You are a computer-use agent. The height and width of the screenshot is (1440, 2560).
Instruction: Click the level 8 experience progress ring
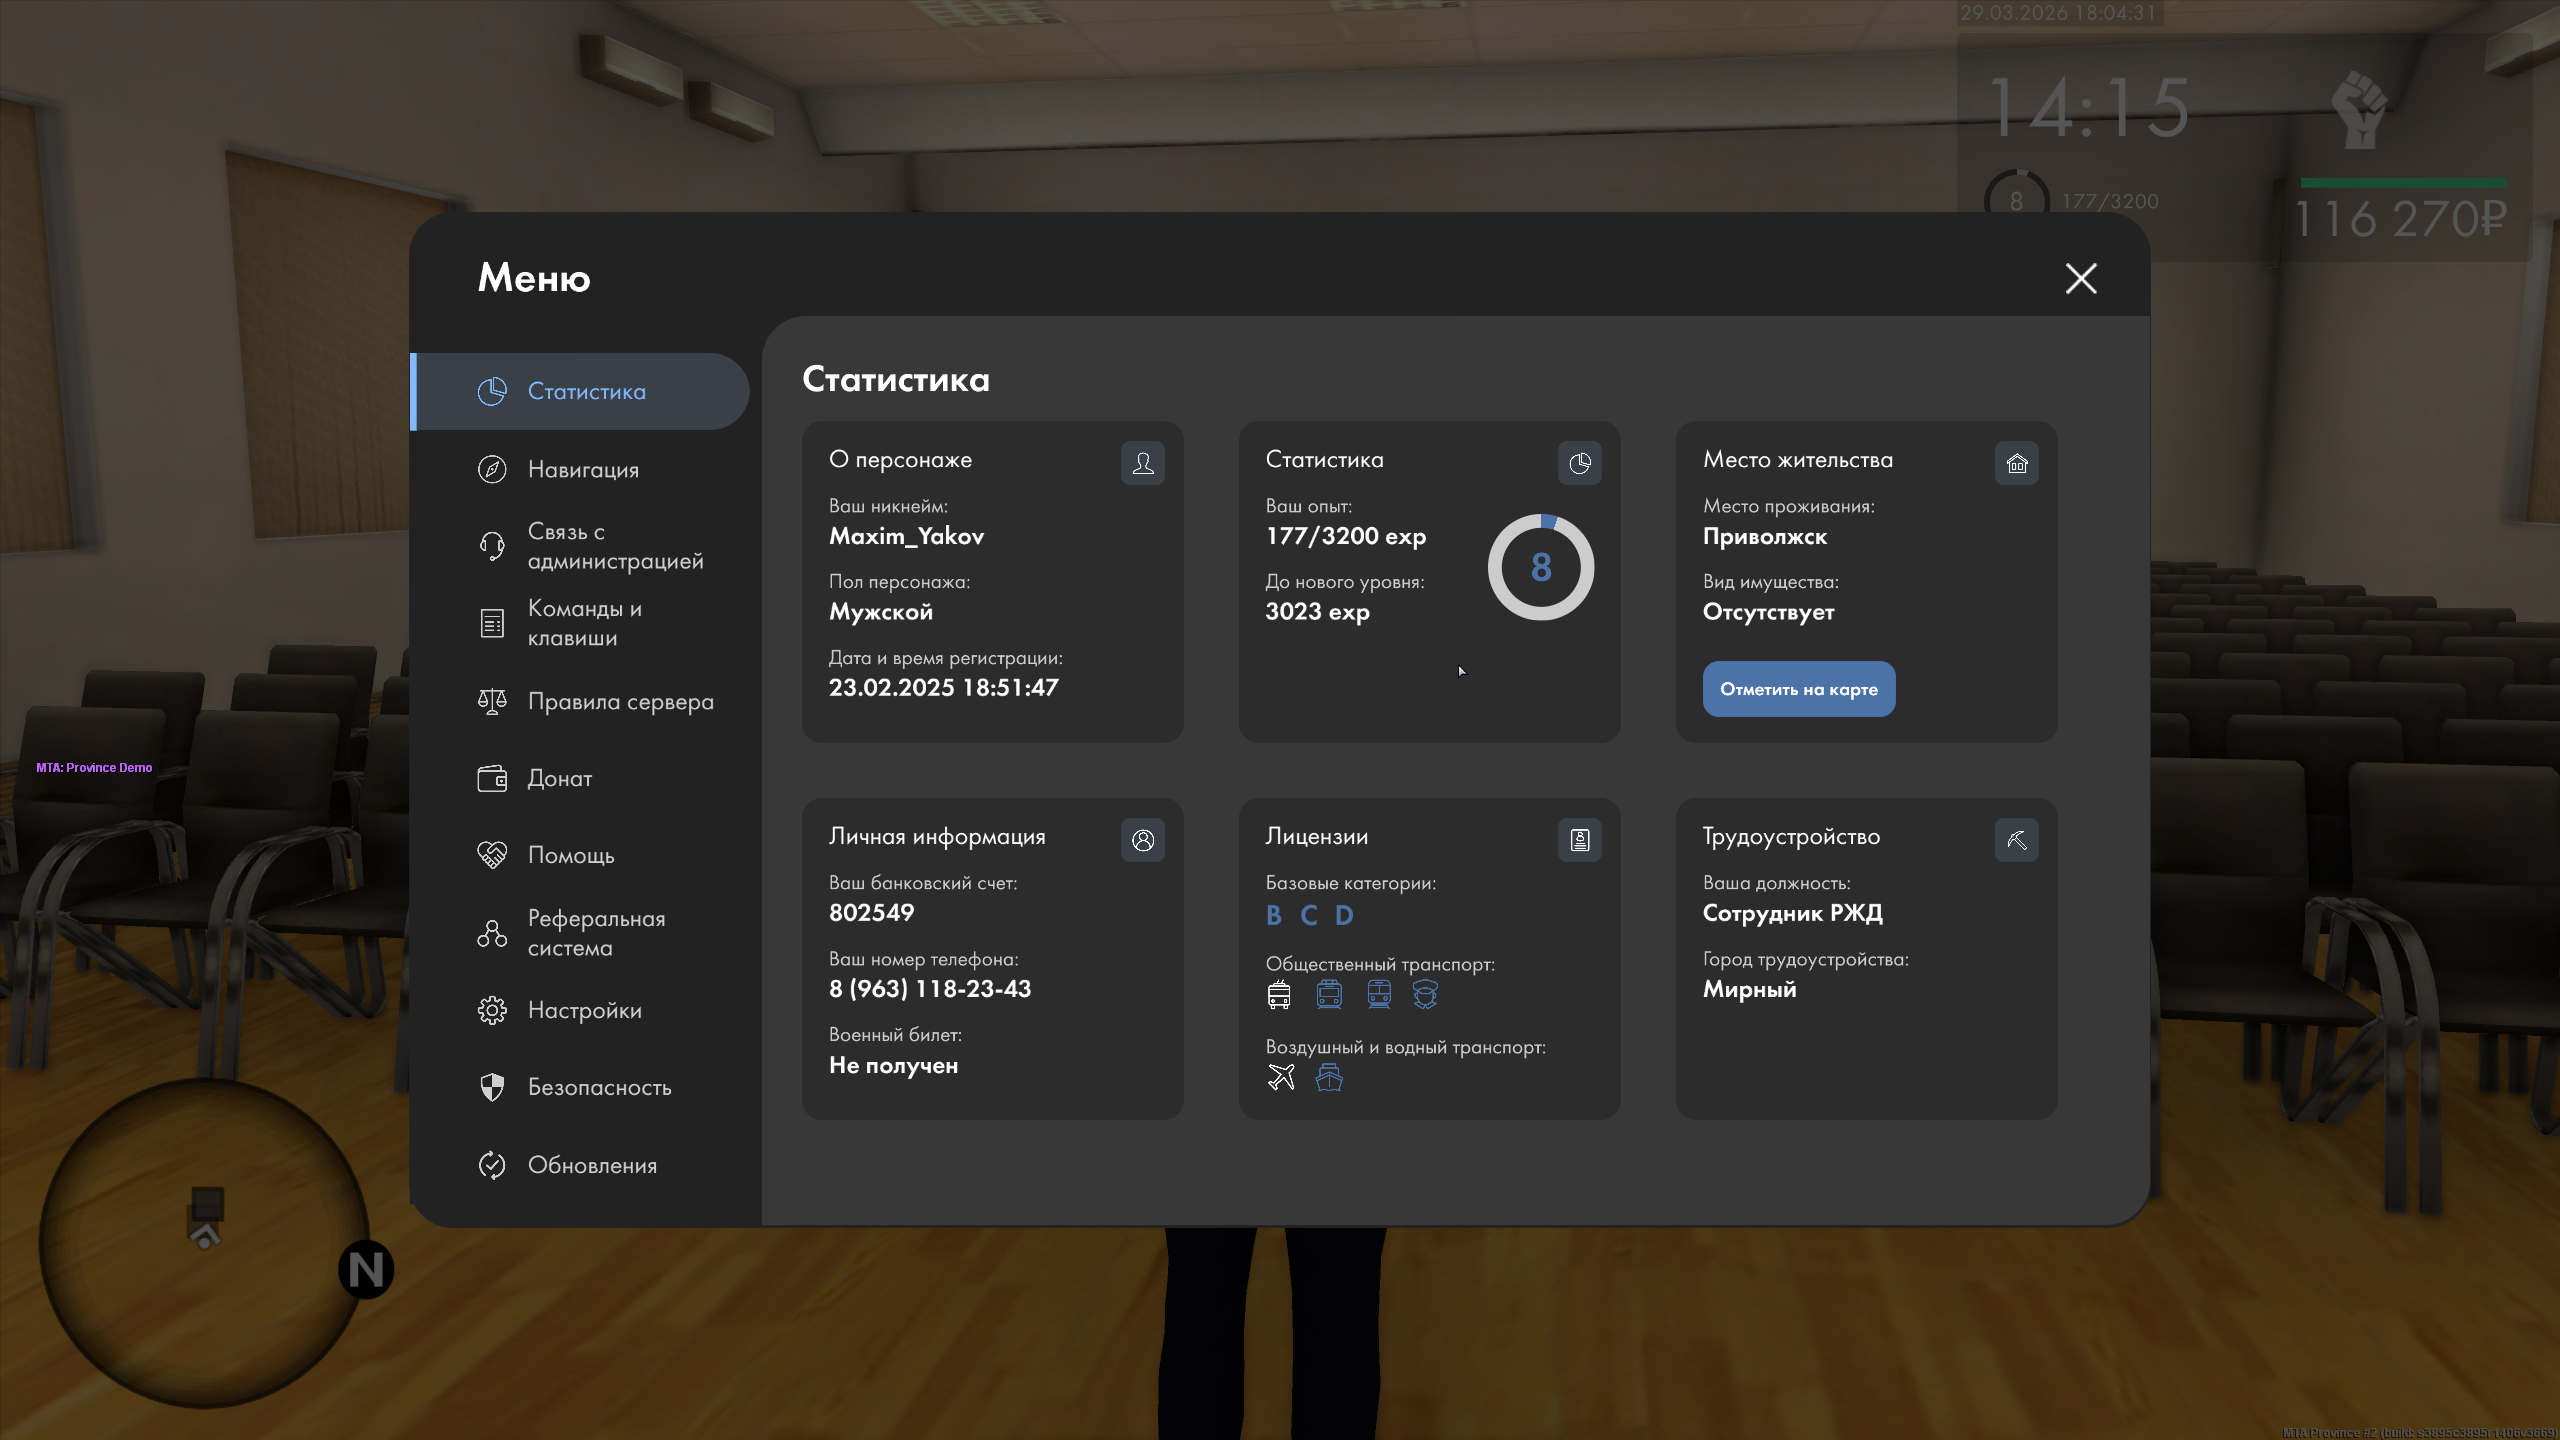pos(1540,567)
